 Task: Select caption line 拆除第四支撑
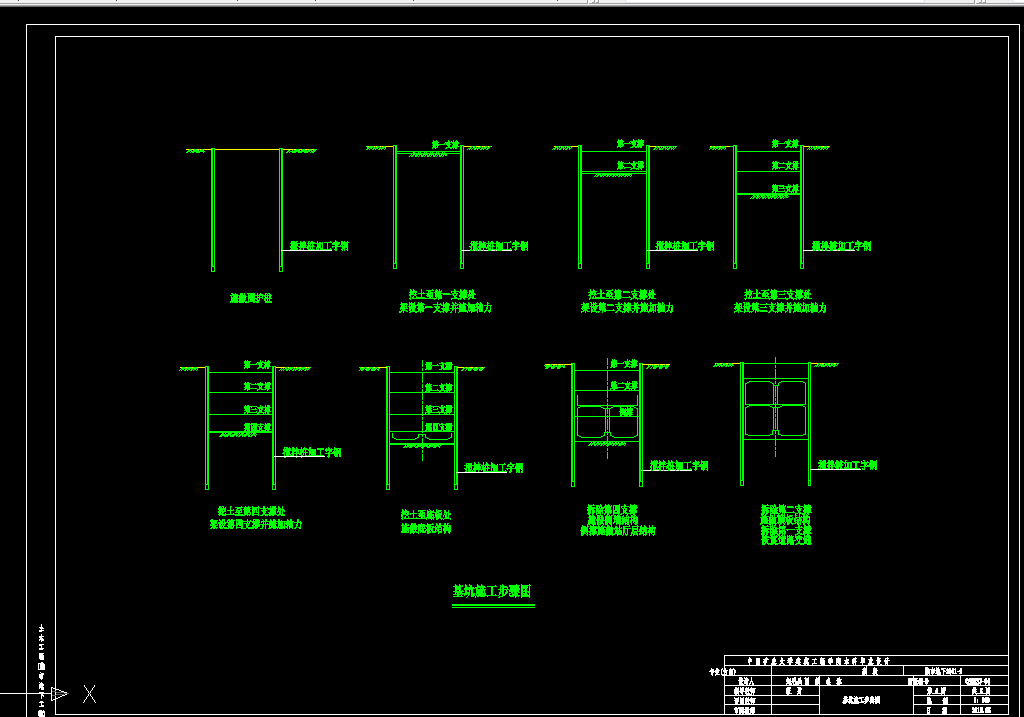[612, 509]
